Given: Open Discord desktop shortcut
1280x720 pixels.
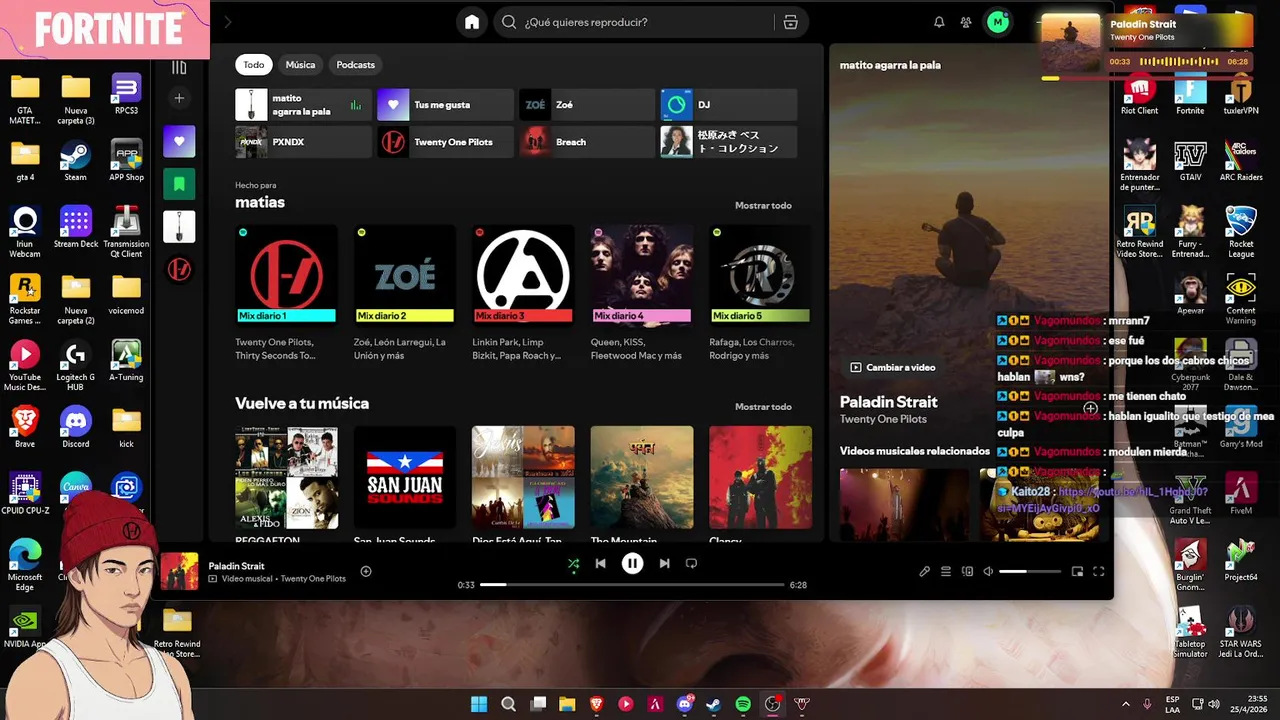Looking at the screenshot, I should pyautogui.click(x=75, y=427).
